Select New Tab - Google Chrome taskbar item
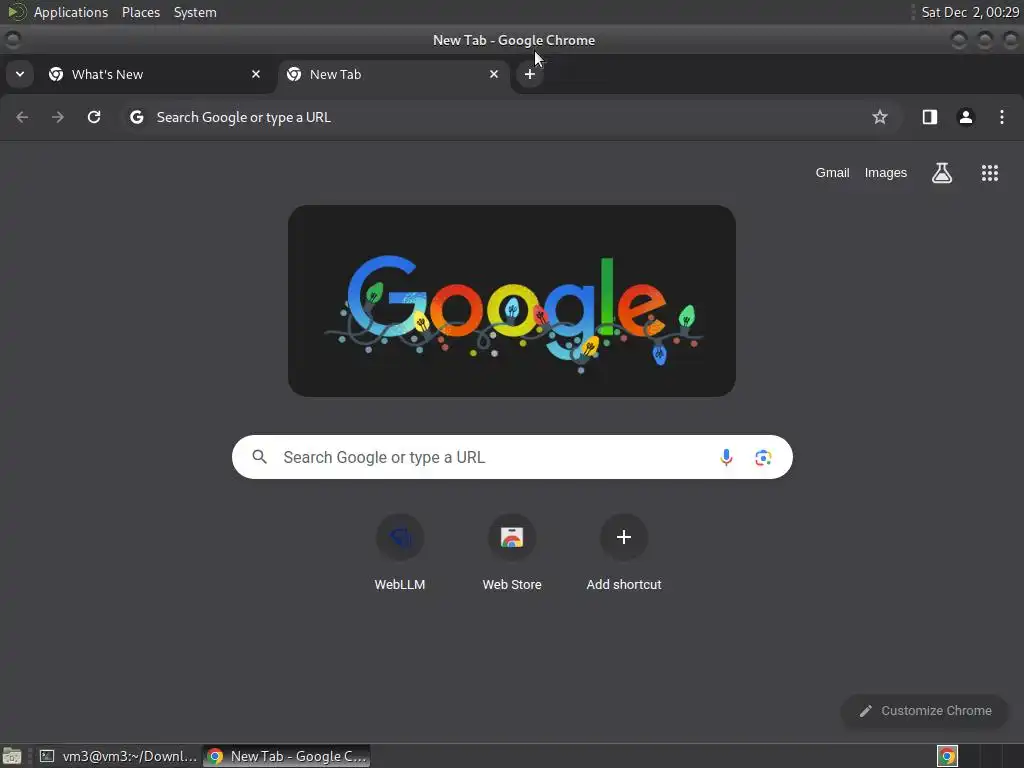1024x768 pixels. [x=287, y=756]
